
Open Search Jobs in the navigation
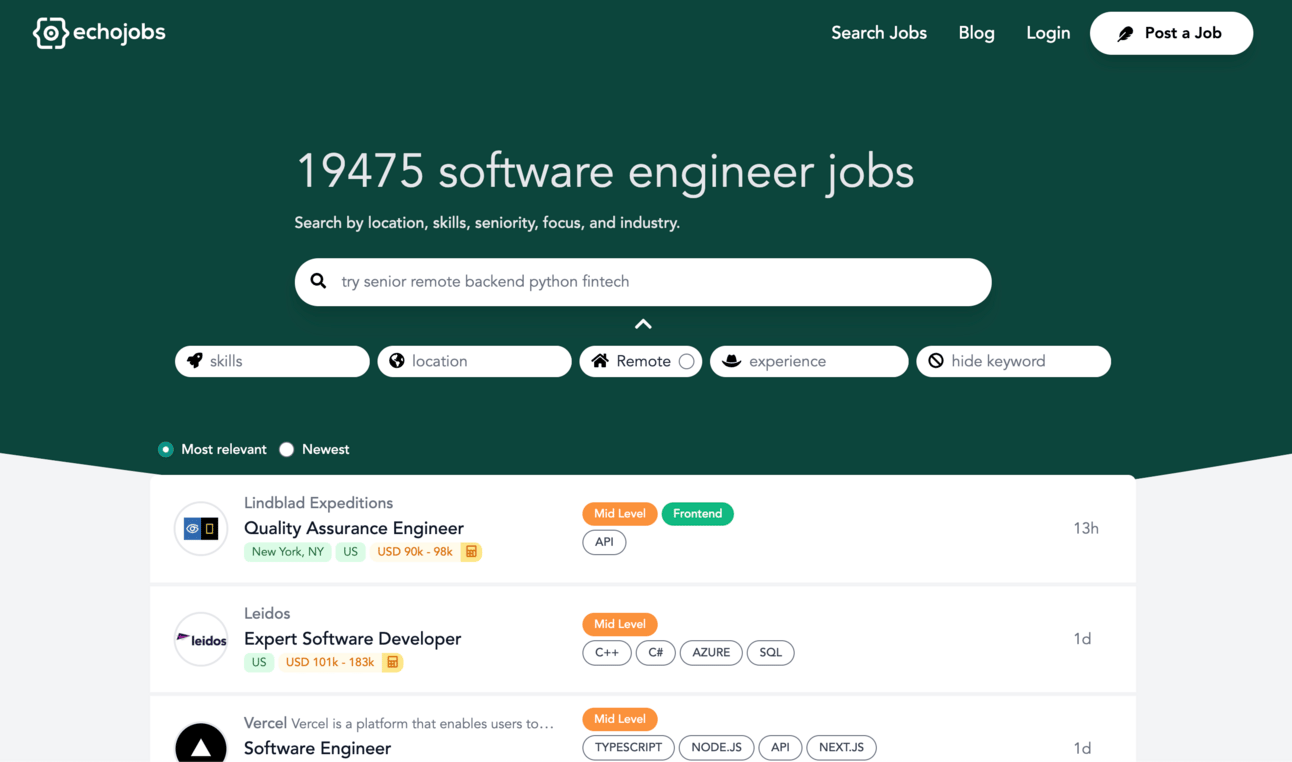pyautogui.click(x=879, y=33)
